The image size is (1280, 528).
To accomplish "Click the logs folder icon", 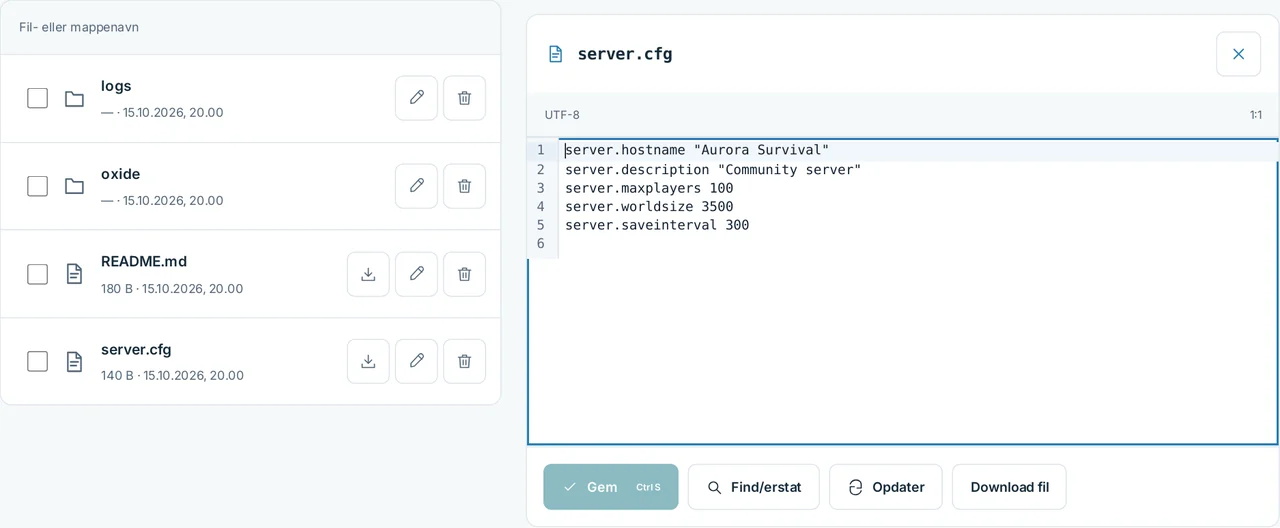I will (x=74, y=98).
